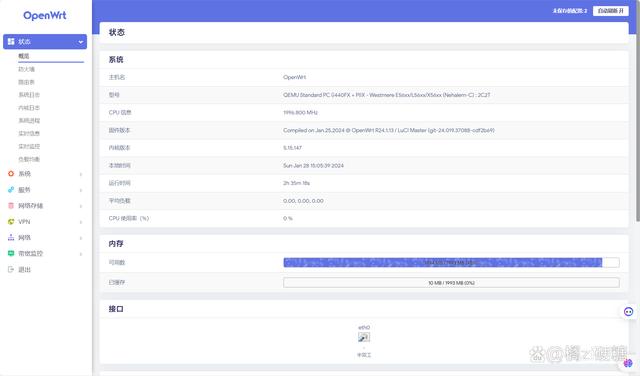
Task: Click the unsaved changes indicator
Action: 570,11
